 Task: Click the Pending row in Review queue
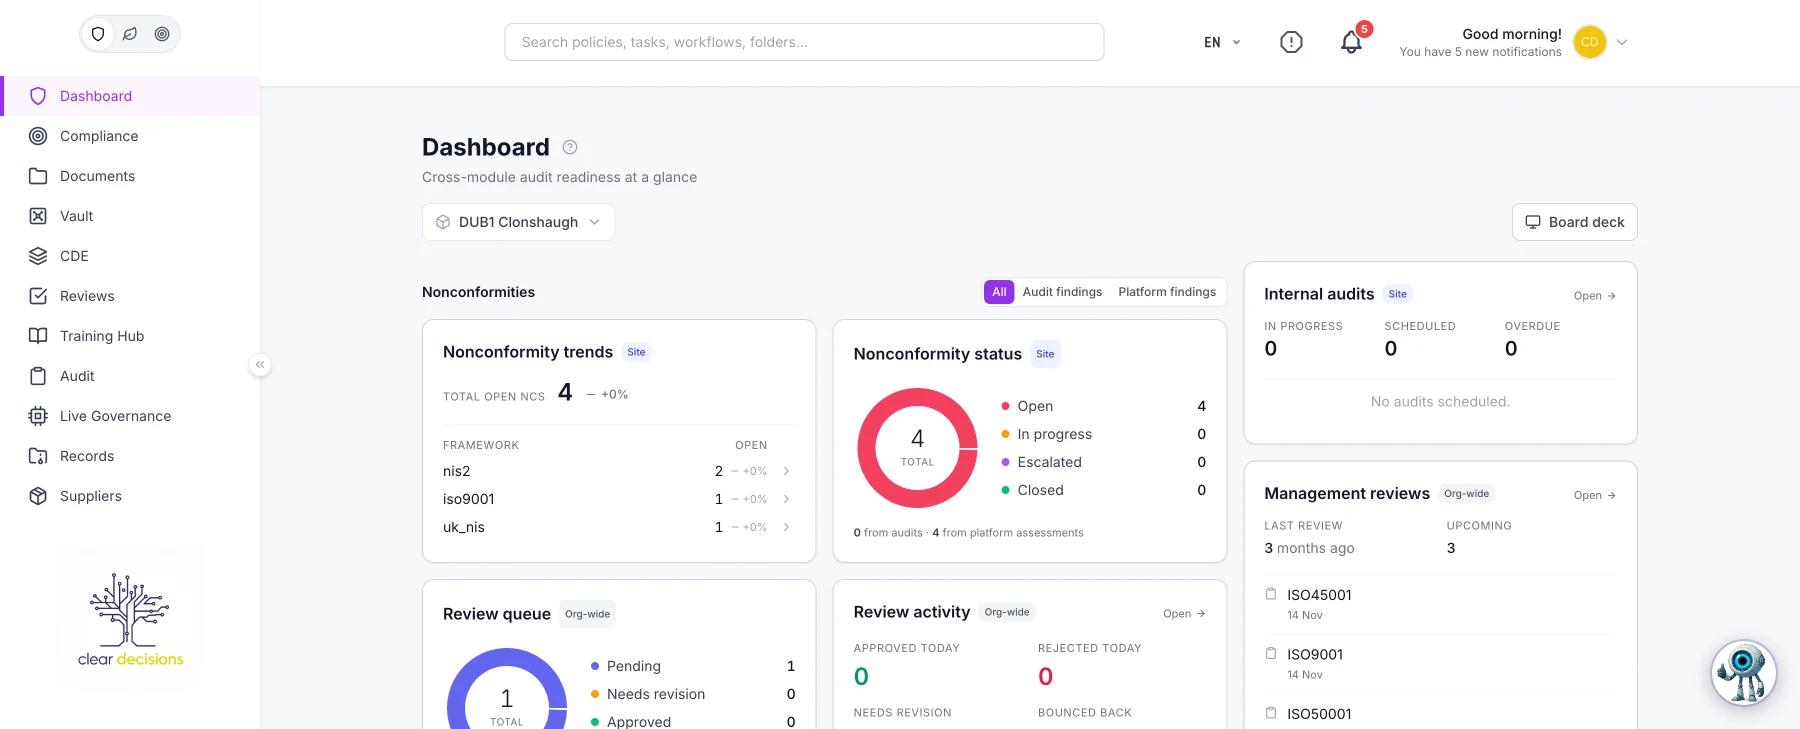pyautogui.click(x=693, y=666)
